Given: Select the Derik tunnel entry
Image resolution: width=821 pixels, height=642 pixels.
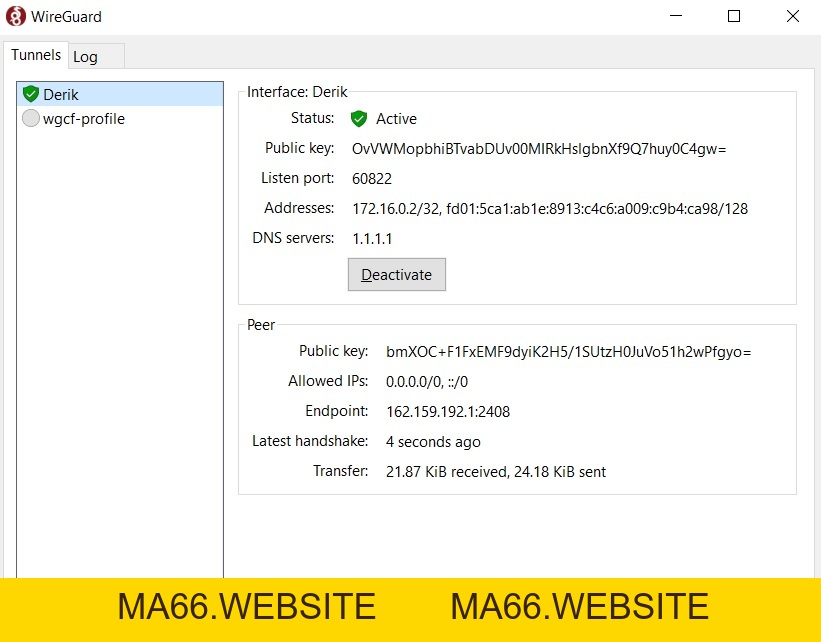Looking at the screenshot, I should (x=120, y=94).
